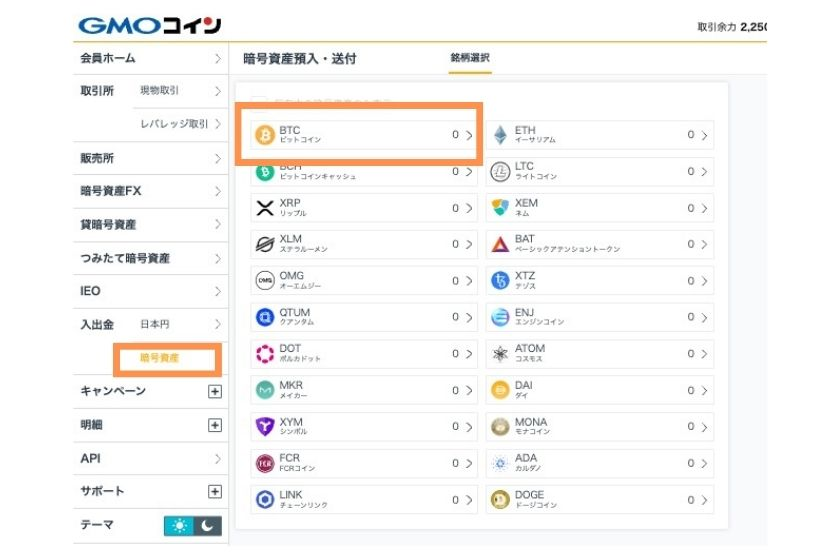Click the DOGE Dogecoin icon
The height and width of the screenshot is (560, 840).
tap(500, 499)
